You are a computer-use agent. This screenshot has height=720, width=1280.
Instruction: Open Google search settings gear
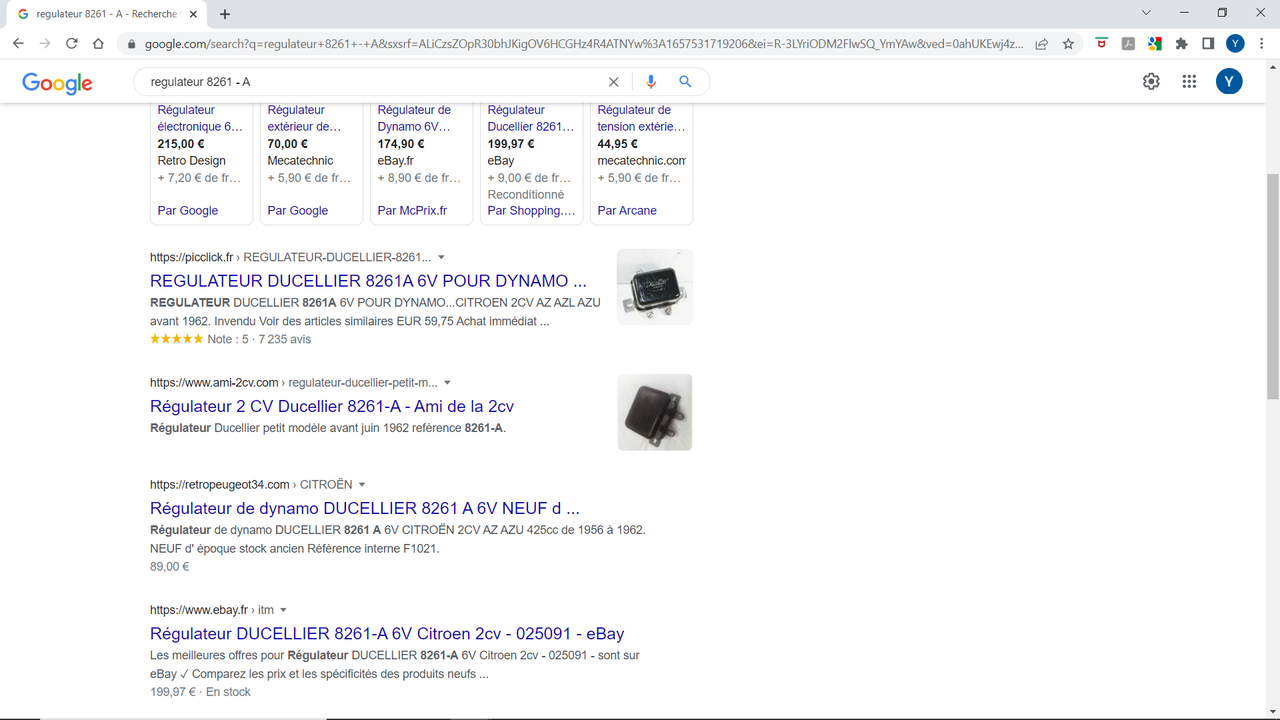point(1152,82)
